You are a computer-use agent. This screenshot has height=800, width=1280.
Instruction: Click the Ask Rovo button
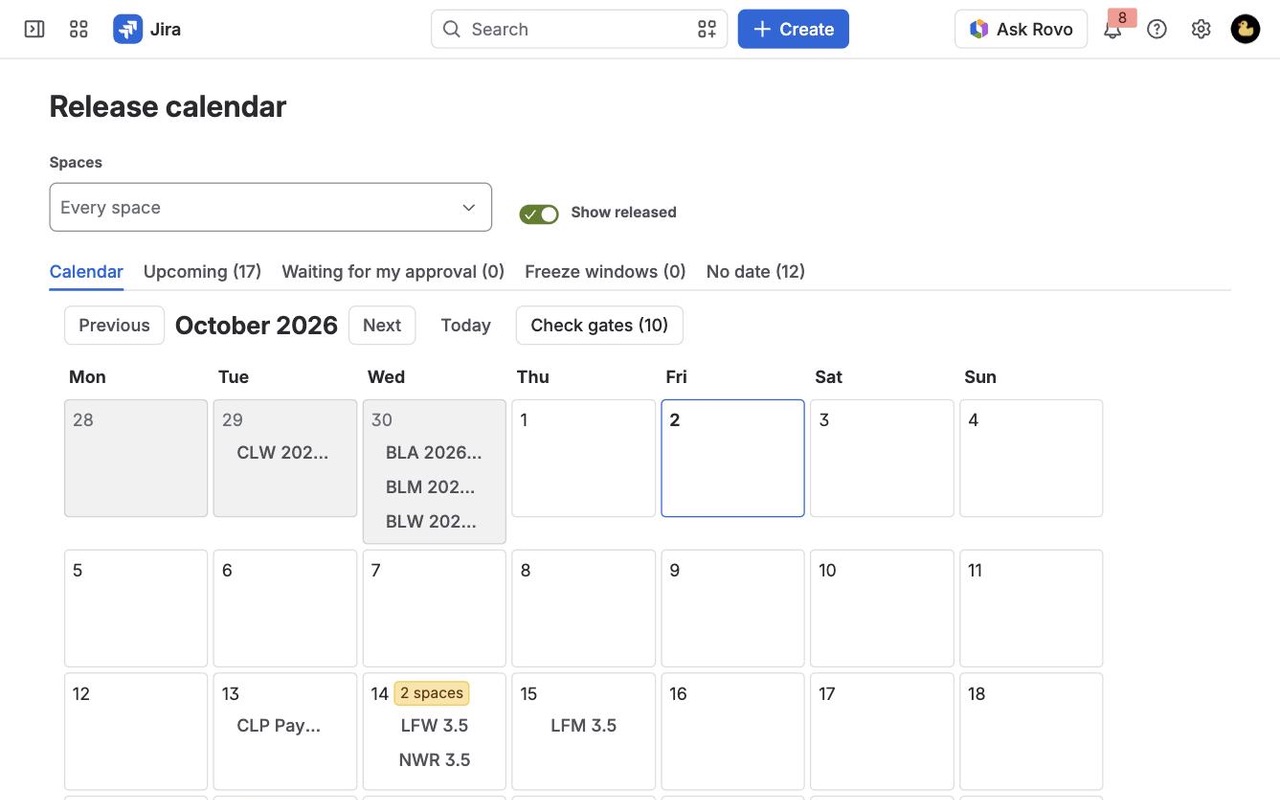coord(1021,29)
